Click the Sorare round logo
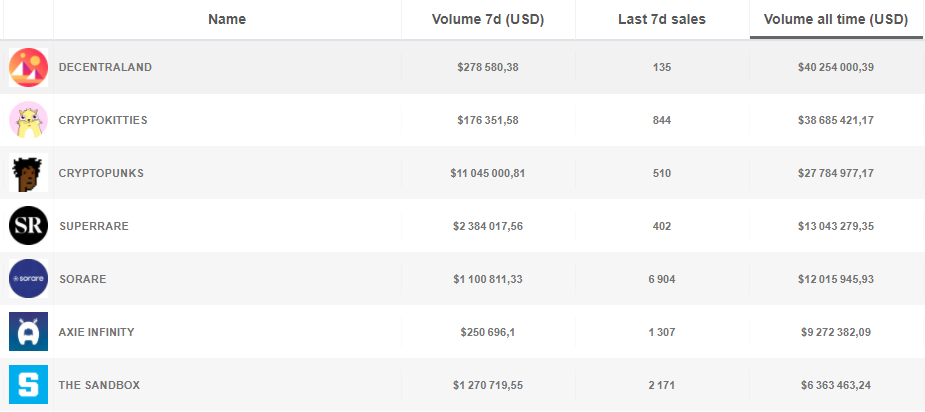This screenshot has height=412, width=925. [x=28, y=279]
